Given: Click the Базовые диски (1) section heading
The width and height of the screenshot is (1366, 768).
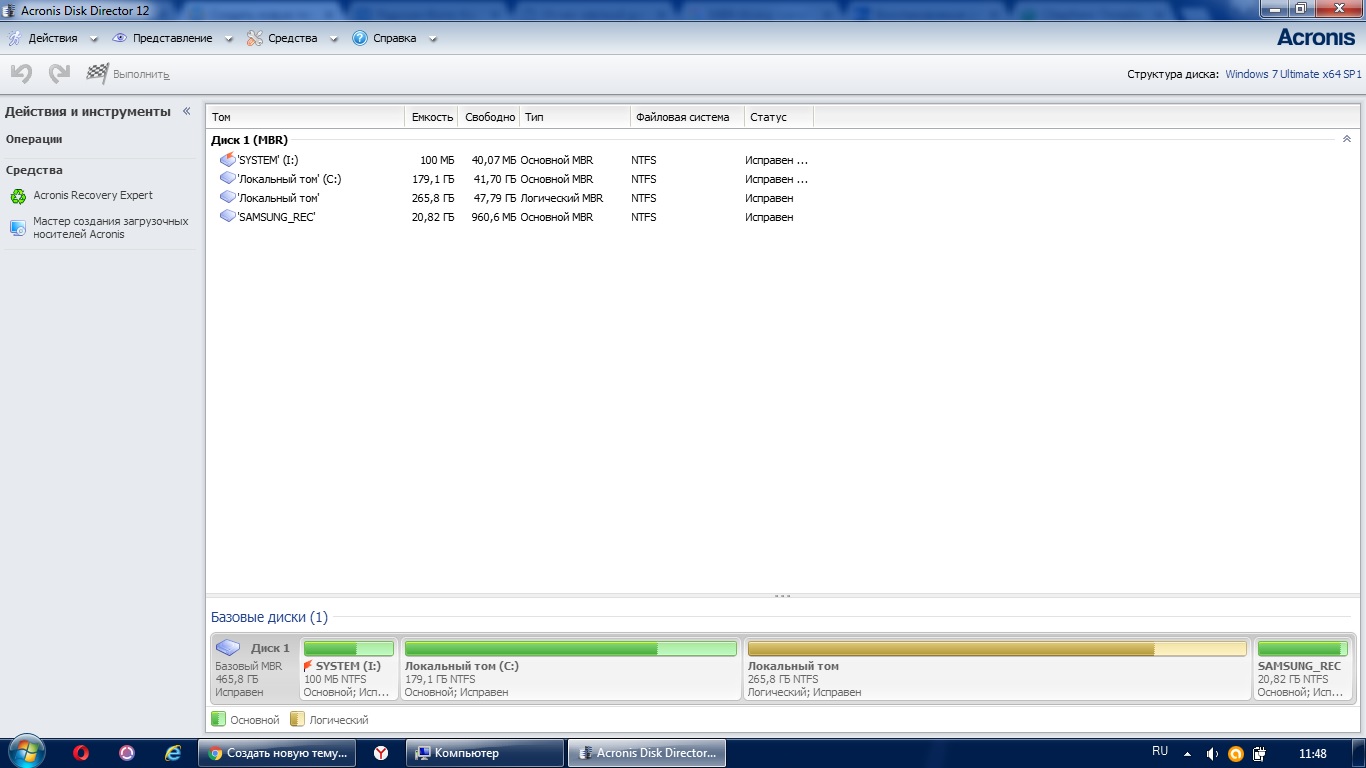Looking at the screenshot, I should (x=269, y=617).
